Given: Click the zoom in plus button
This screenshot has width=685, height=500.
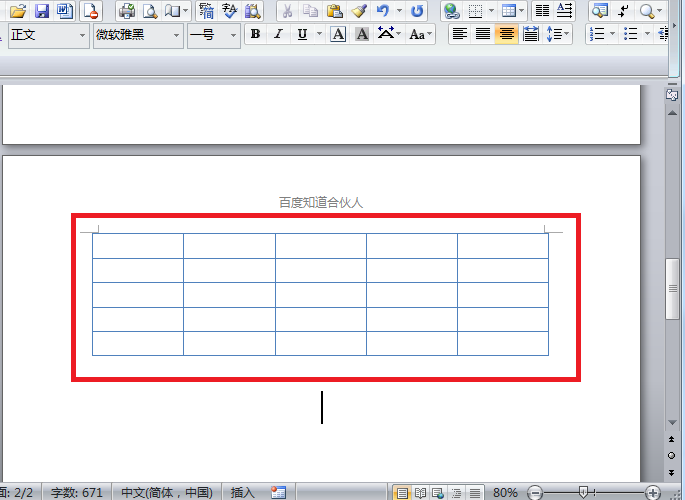Looking at the screenshot, I should 653,493.
